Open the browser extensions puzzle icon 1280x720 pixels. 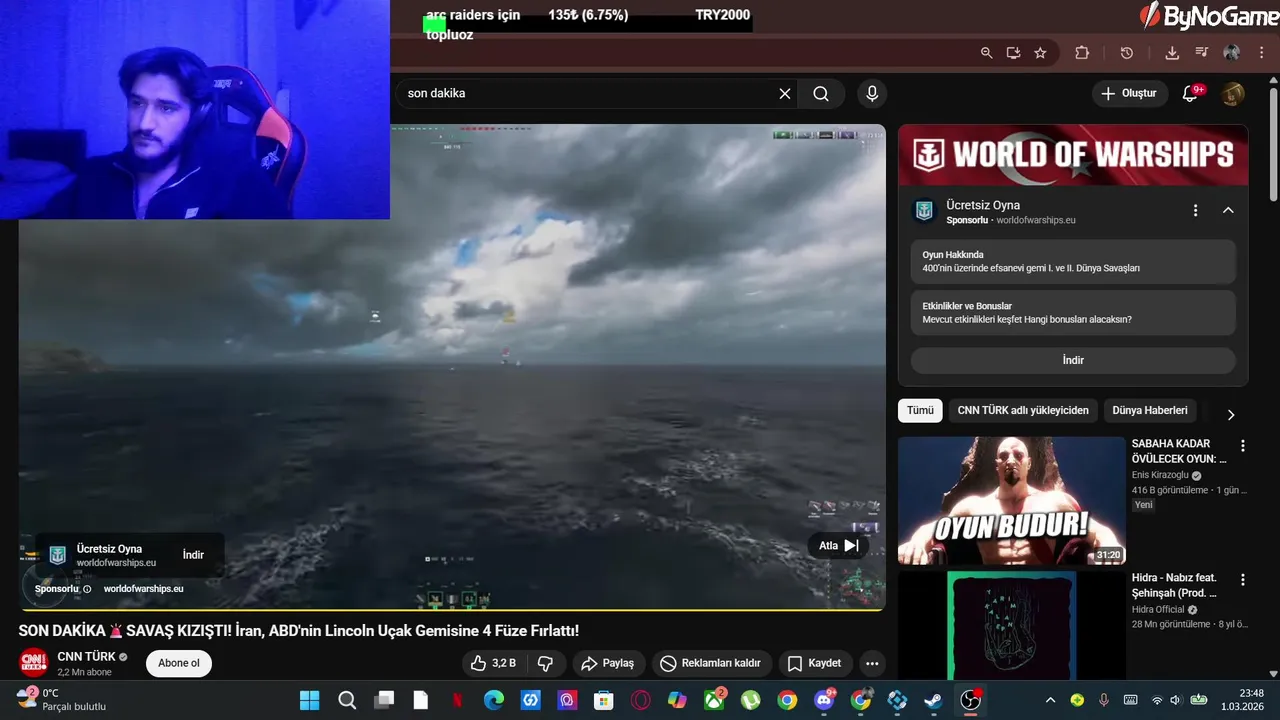(x=1082, y=53)
